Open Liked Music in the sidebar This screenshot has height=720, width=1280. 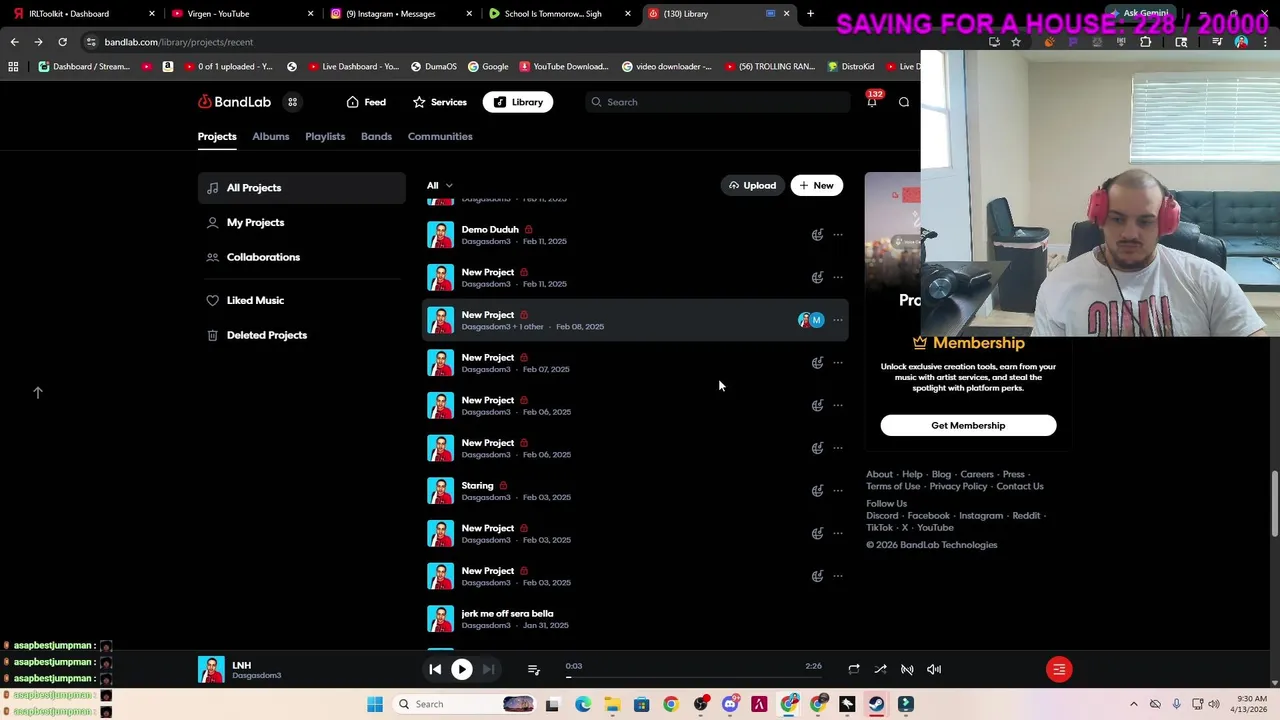click(x=302, y=300)
